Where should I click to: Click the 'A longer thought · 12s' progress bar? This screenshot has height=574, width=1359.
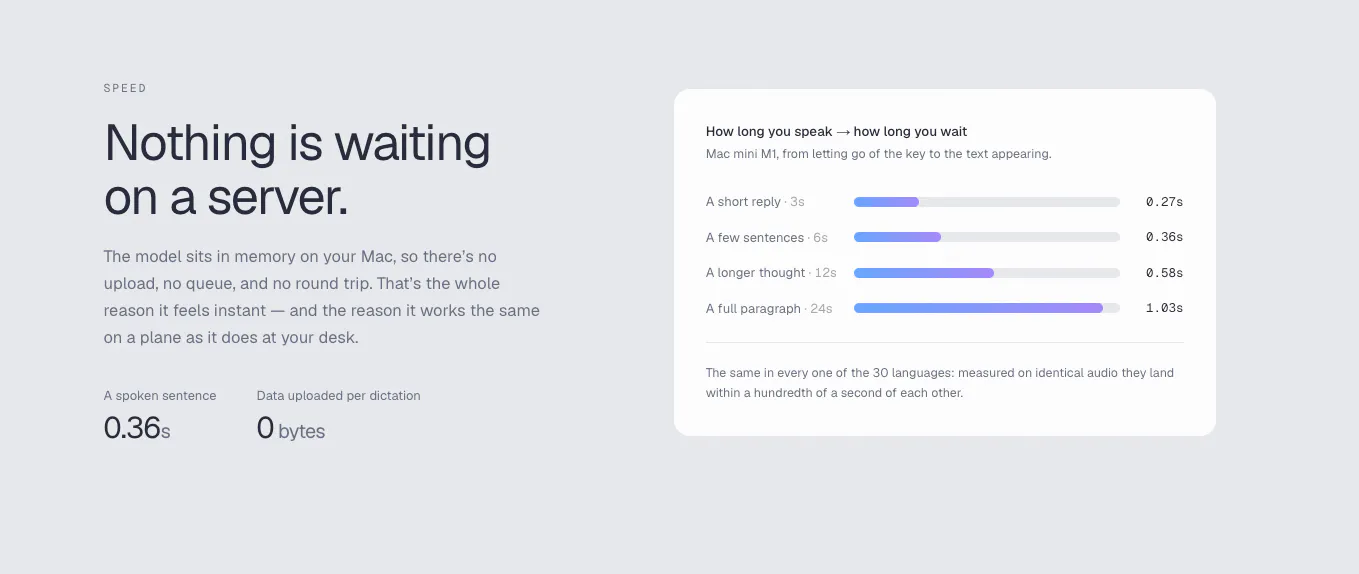point(986,273)
